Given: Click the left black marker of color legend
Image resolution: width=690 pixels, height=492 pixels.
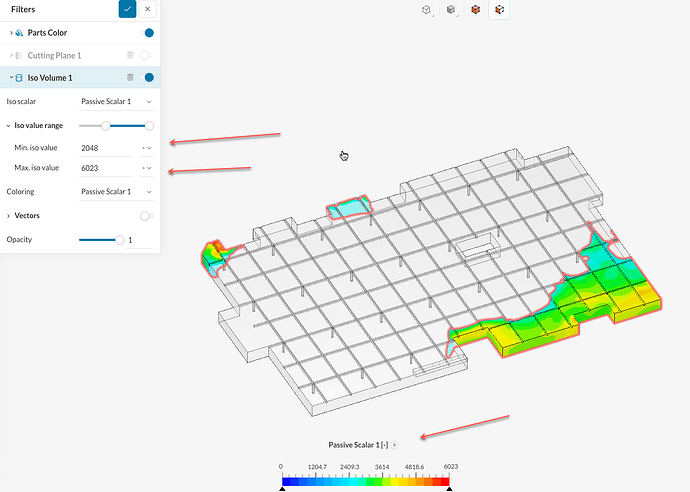Looking at the screenshot, I should pos(283,488).
